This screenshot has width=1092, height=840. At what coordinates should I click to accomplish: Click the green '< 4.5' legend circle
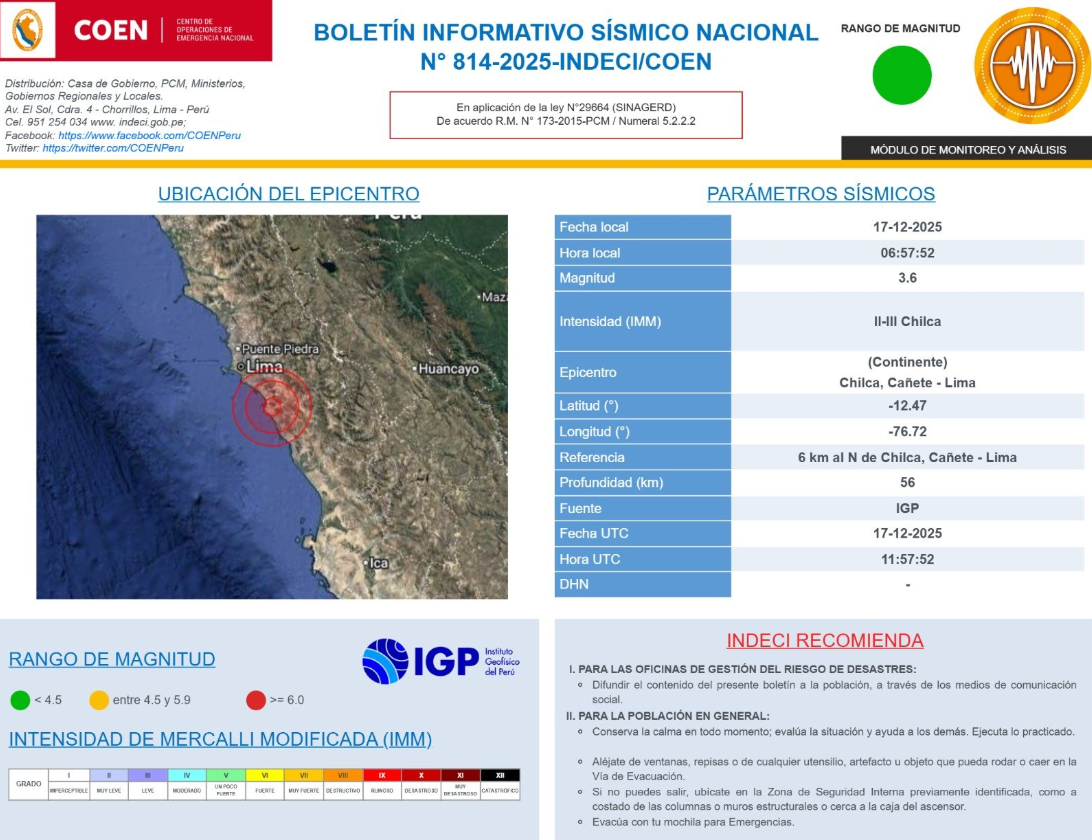click(x=20, y=700)
